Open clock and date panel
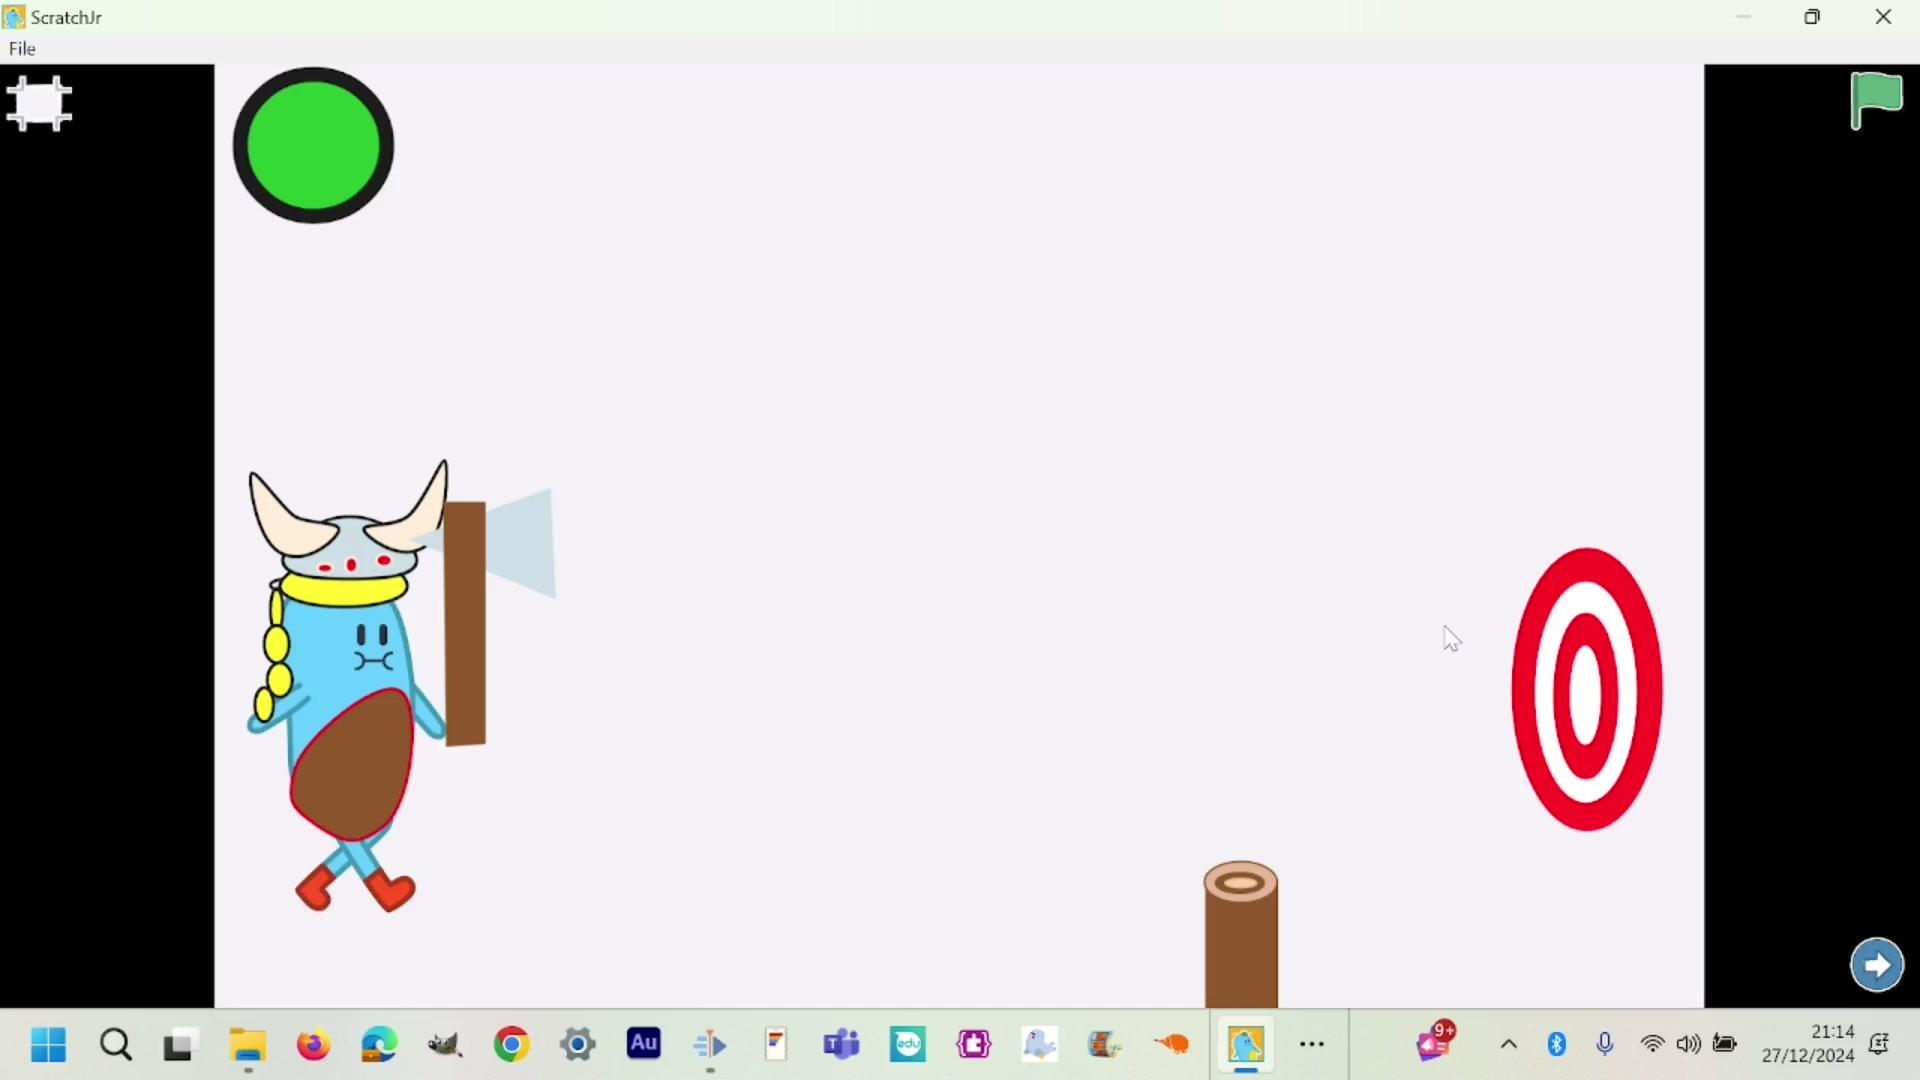This screenshot has width=1920, height=1080. click(x=1808, y=1044)
